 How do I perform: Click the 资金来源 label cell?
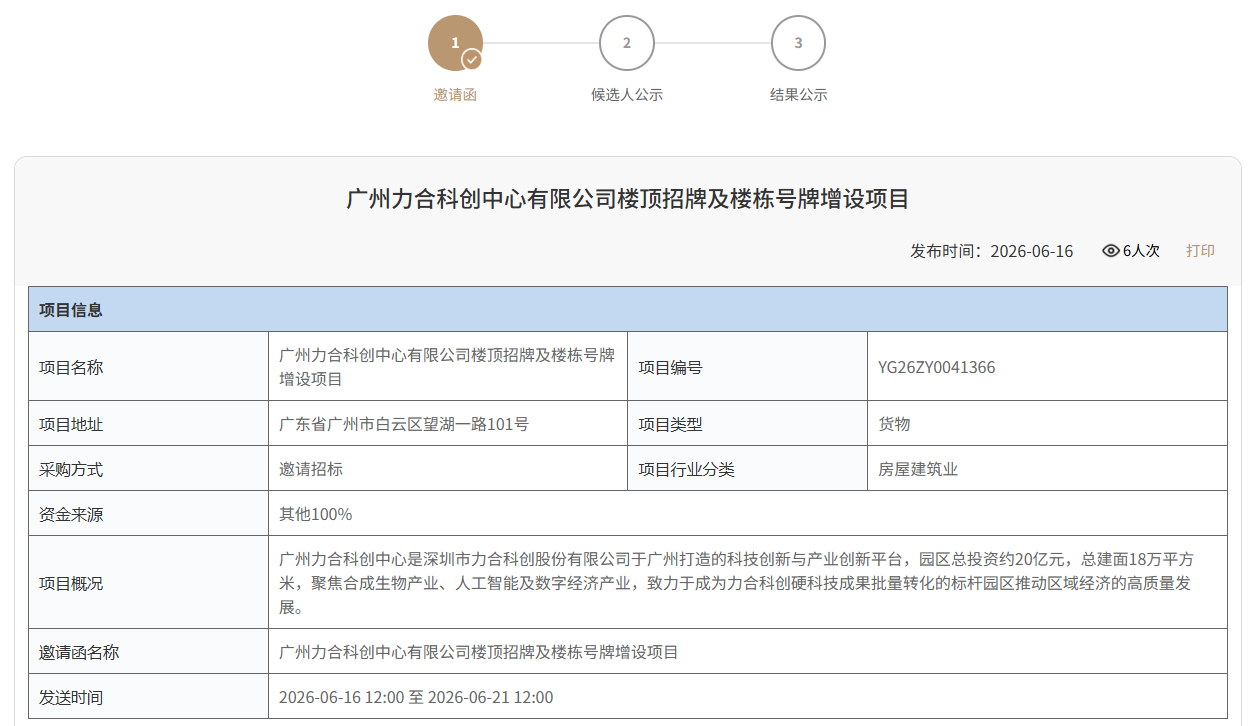tap(149, 514)
